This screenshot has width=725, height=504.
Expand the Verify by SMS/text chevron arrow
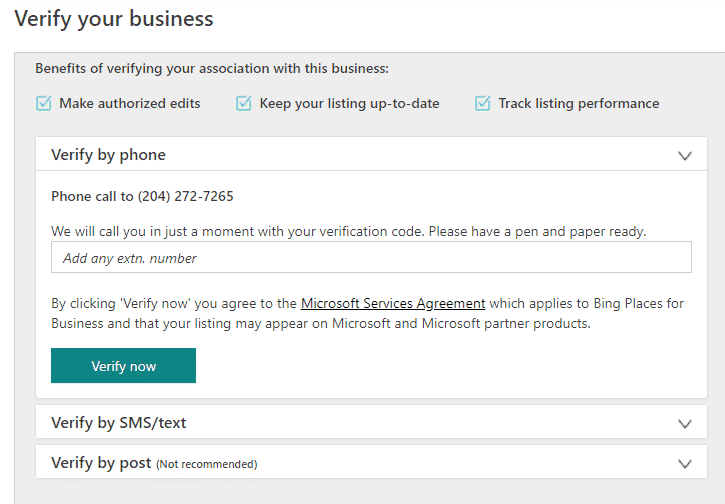click(x=685, y=423)
